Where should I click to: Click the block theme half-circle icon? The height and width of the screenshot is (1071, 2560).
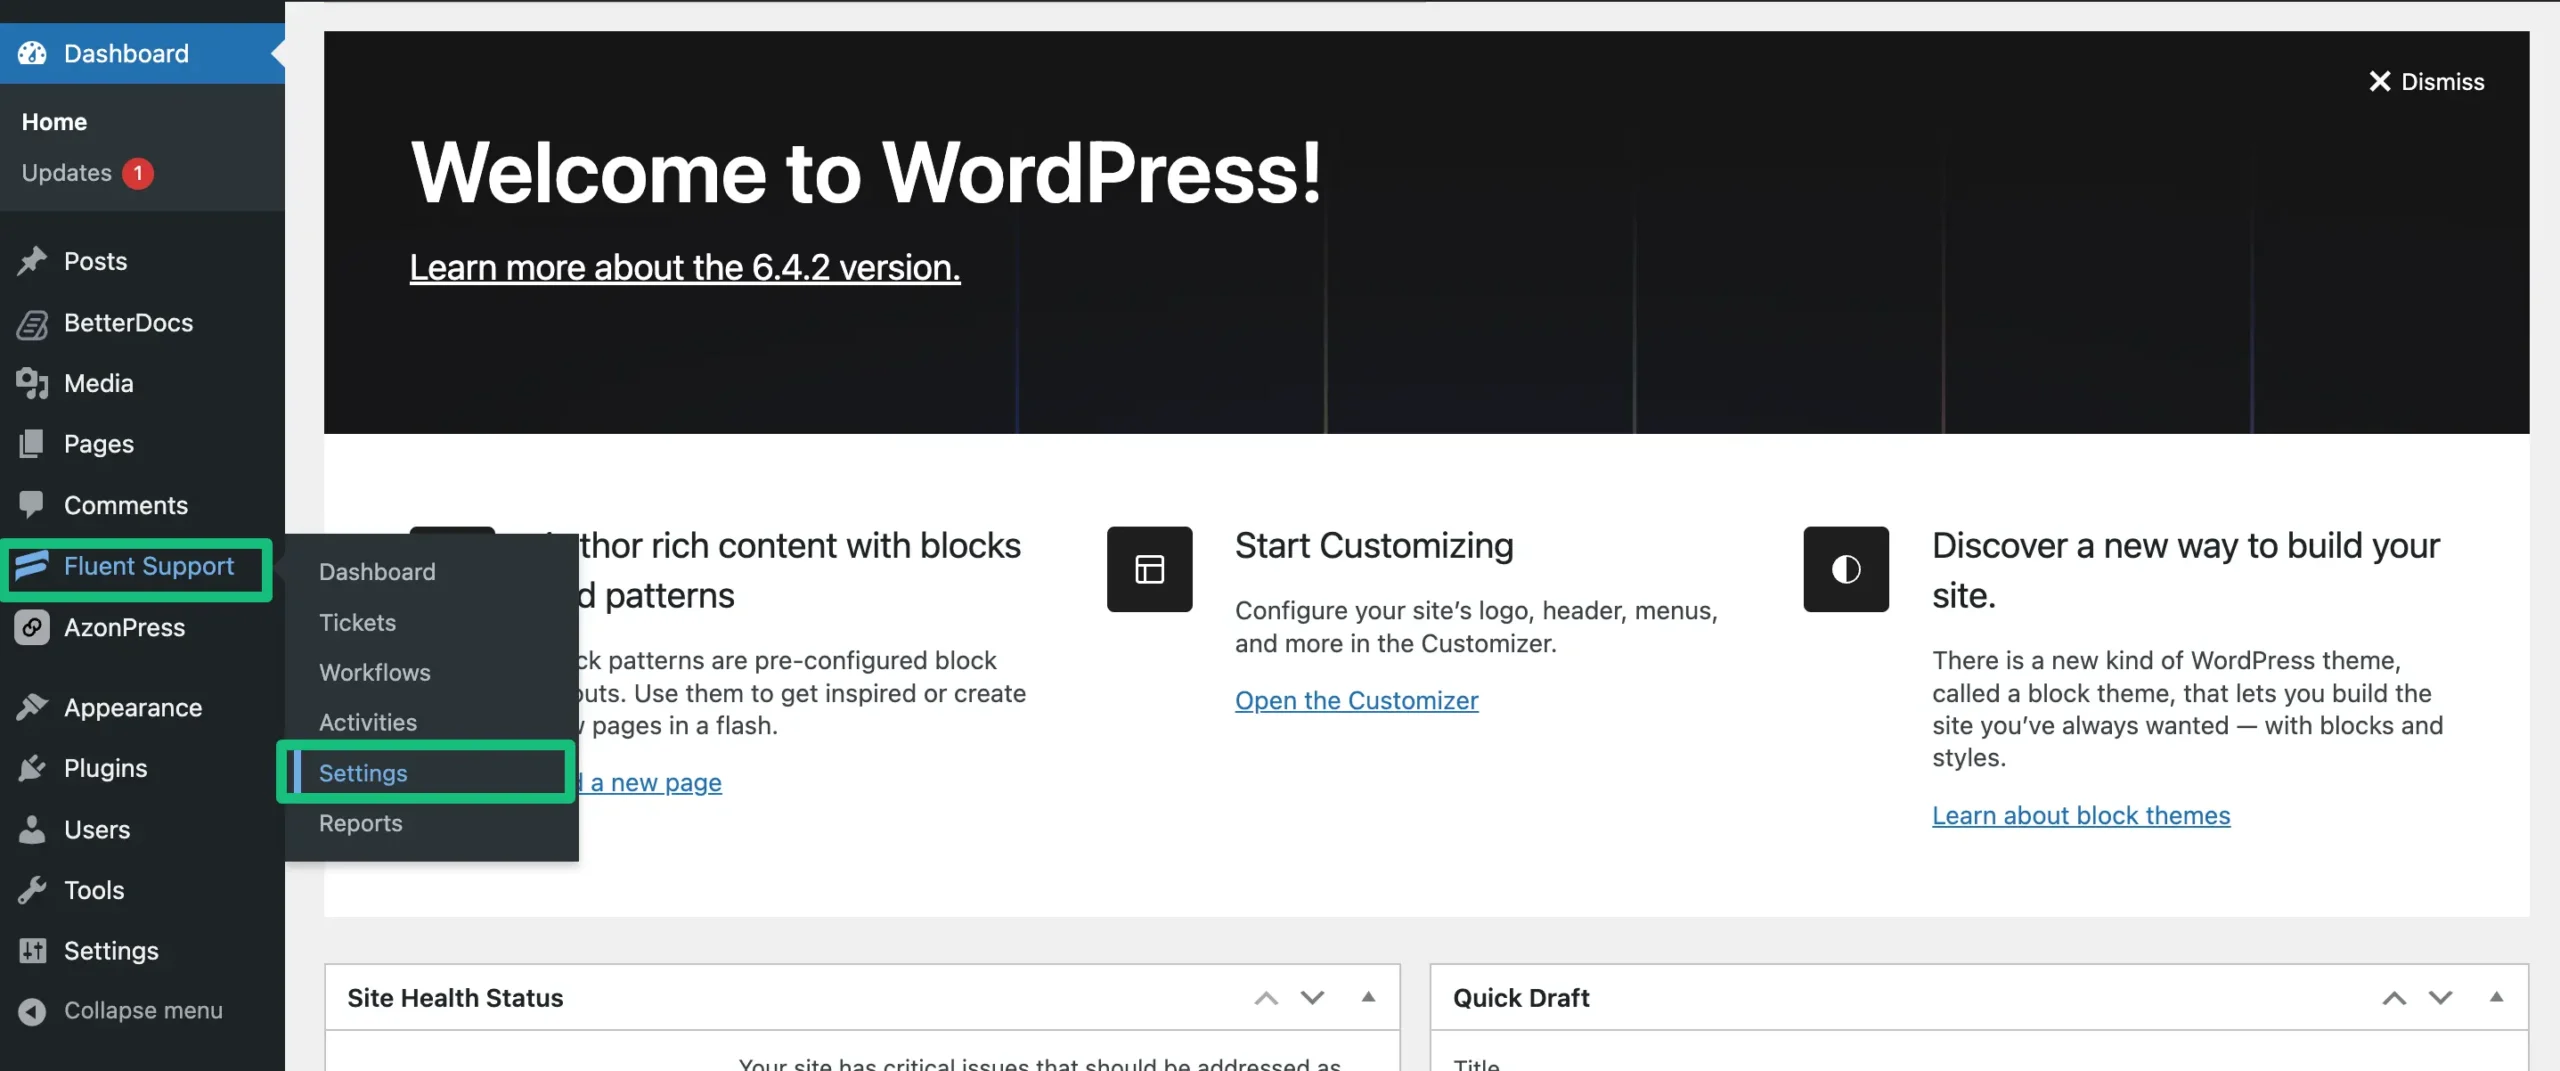1845,569
